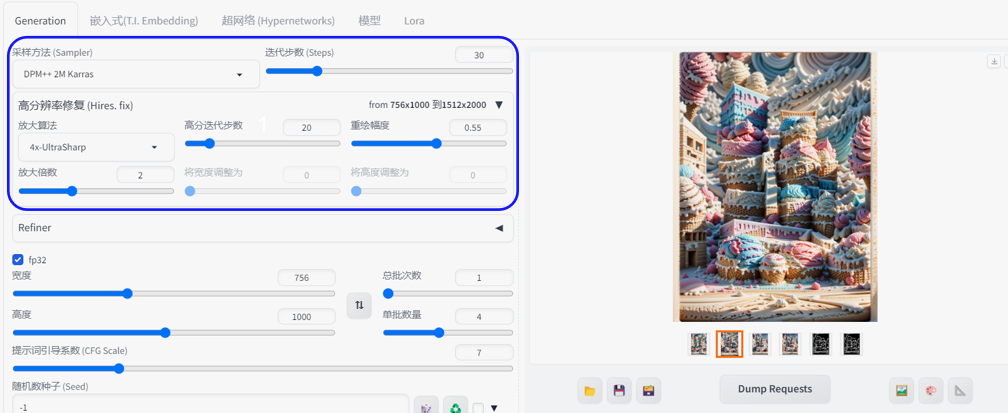This screenshot has width=1008, height=413.
Task: Click the zip archive save icon
Action: pyautogui.click(x=649, y=390)
